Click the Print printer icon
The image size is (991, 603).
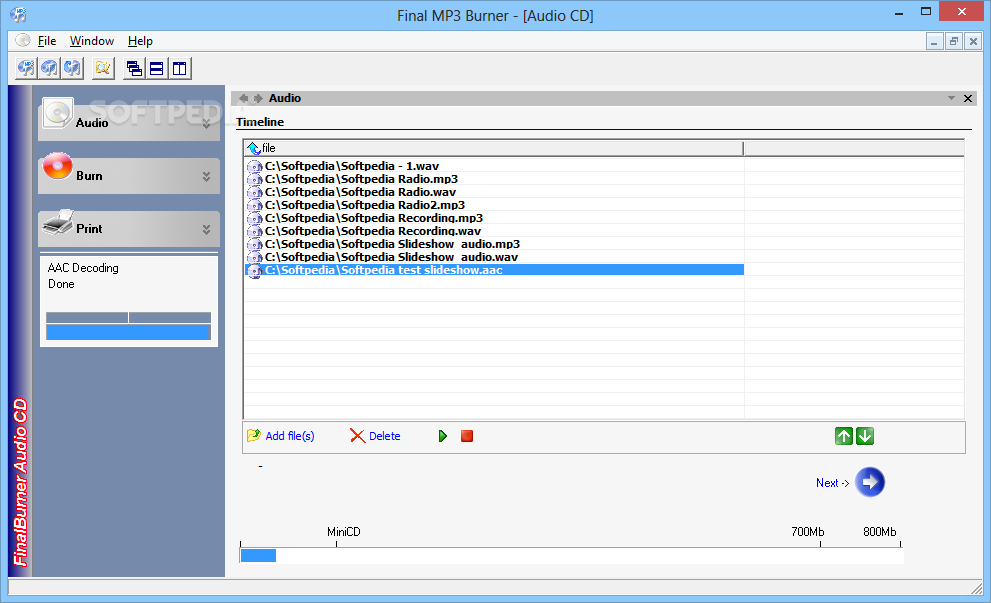[x=58, y=222]
